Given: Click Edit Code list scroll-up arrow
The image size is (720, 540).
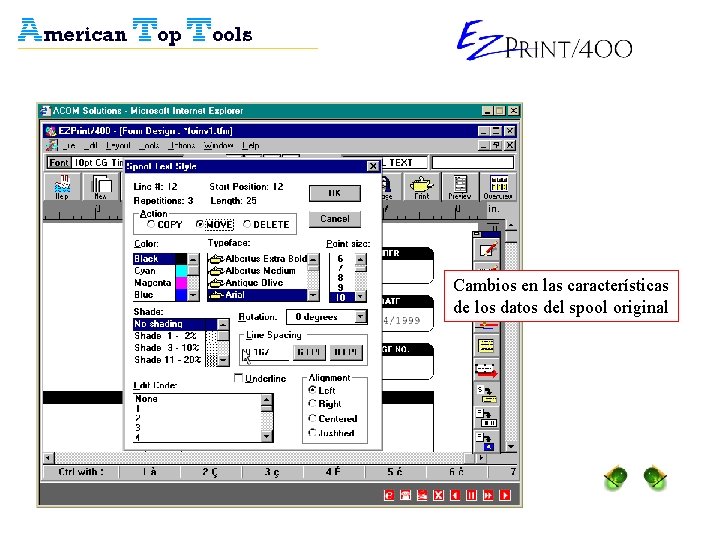Looking at the screenshot, I should point(267,400).
